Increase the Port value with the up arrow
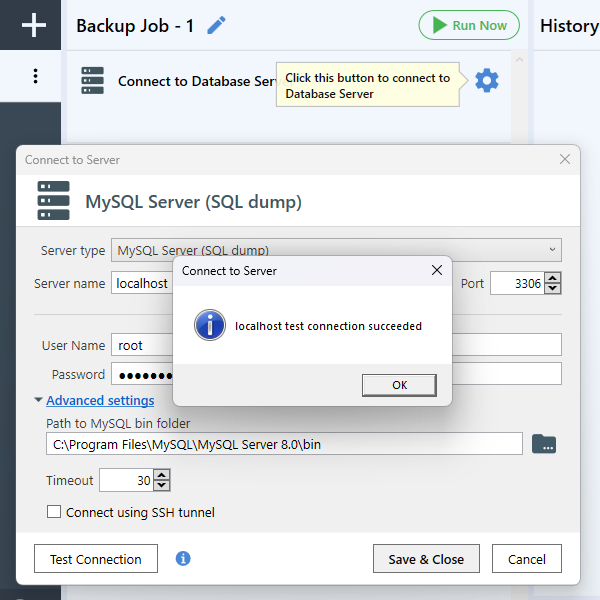This screenshot has height=600, width=600. [553, 277]
